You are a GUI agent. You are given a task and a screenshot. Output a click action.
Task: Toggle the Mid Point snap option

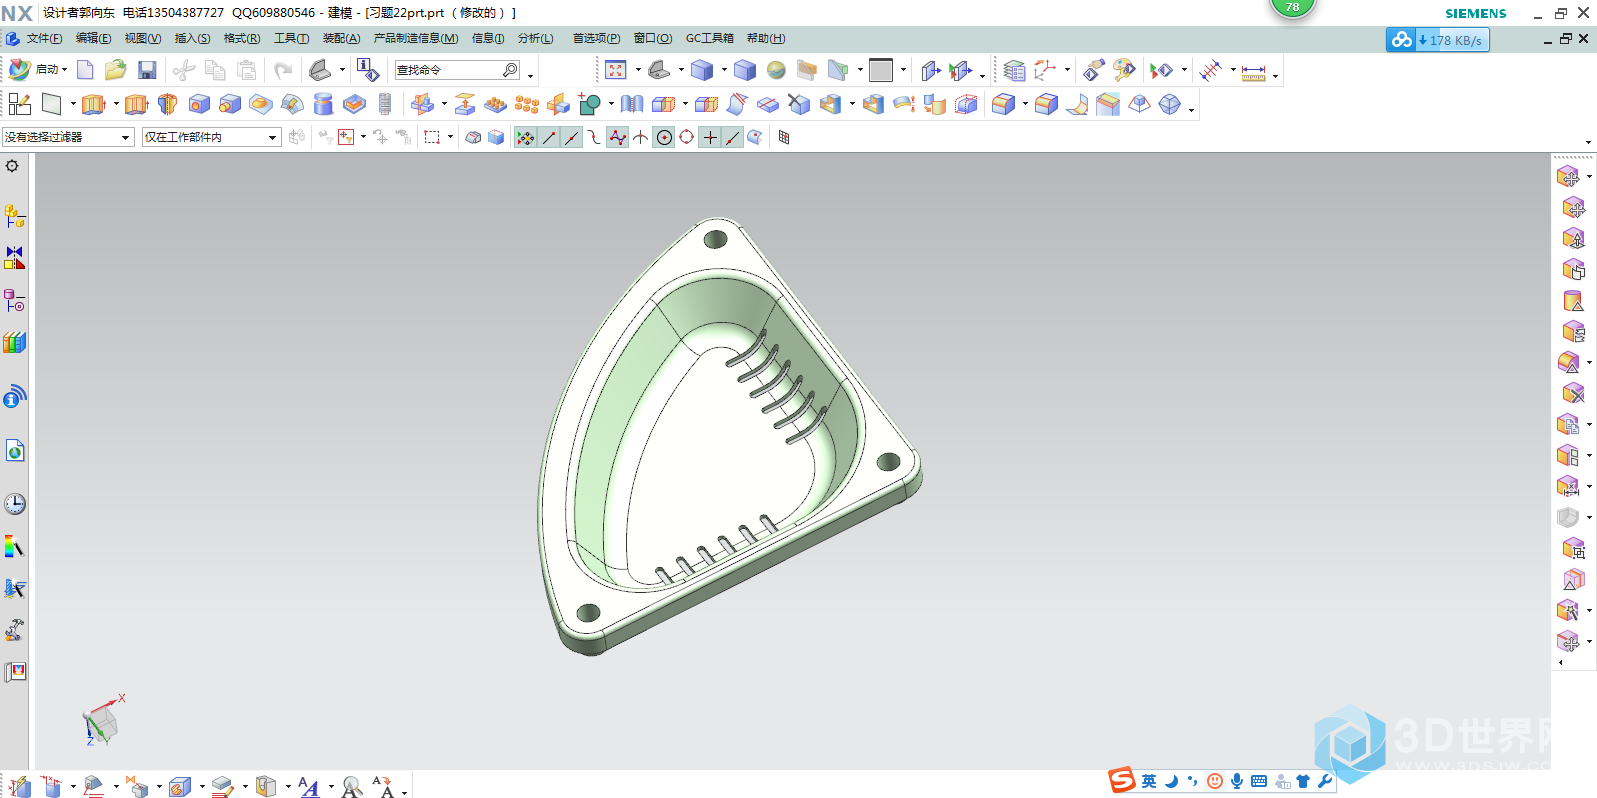pos(572,137)
